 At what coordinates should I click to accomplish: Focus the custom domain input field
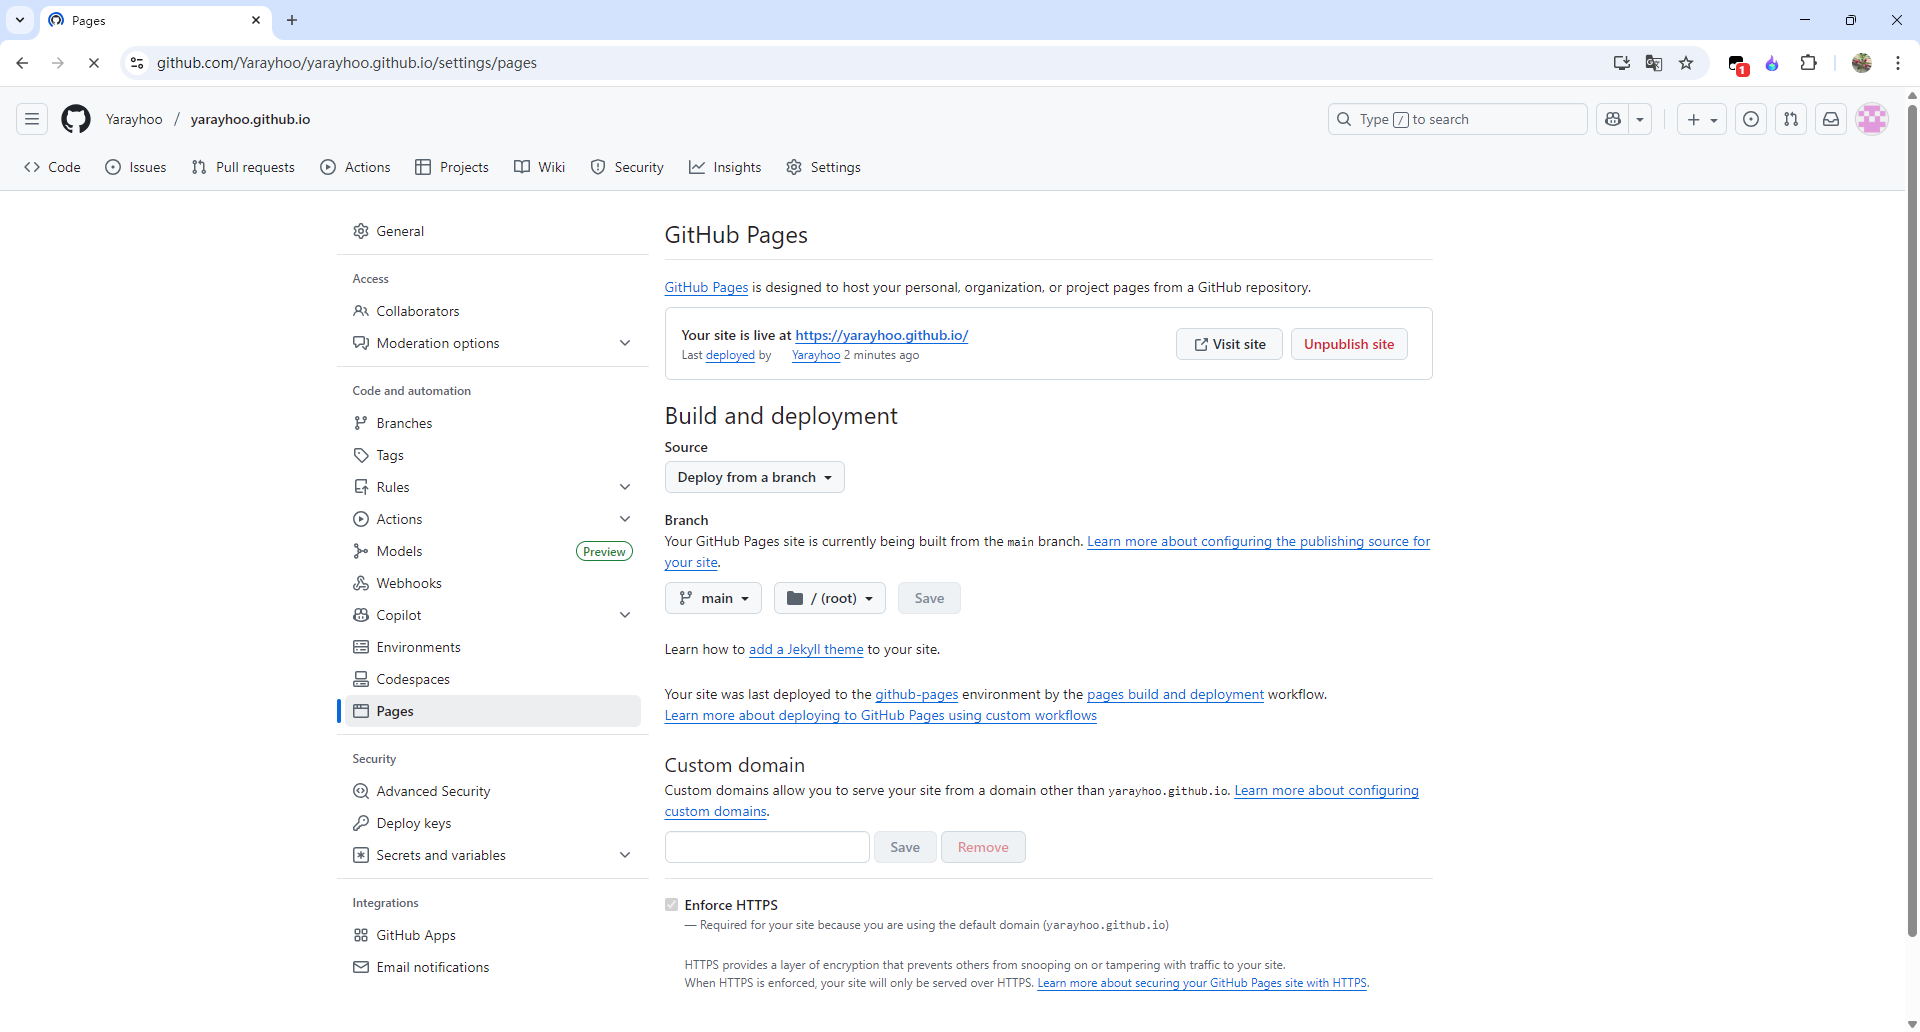coord(767,847)
